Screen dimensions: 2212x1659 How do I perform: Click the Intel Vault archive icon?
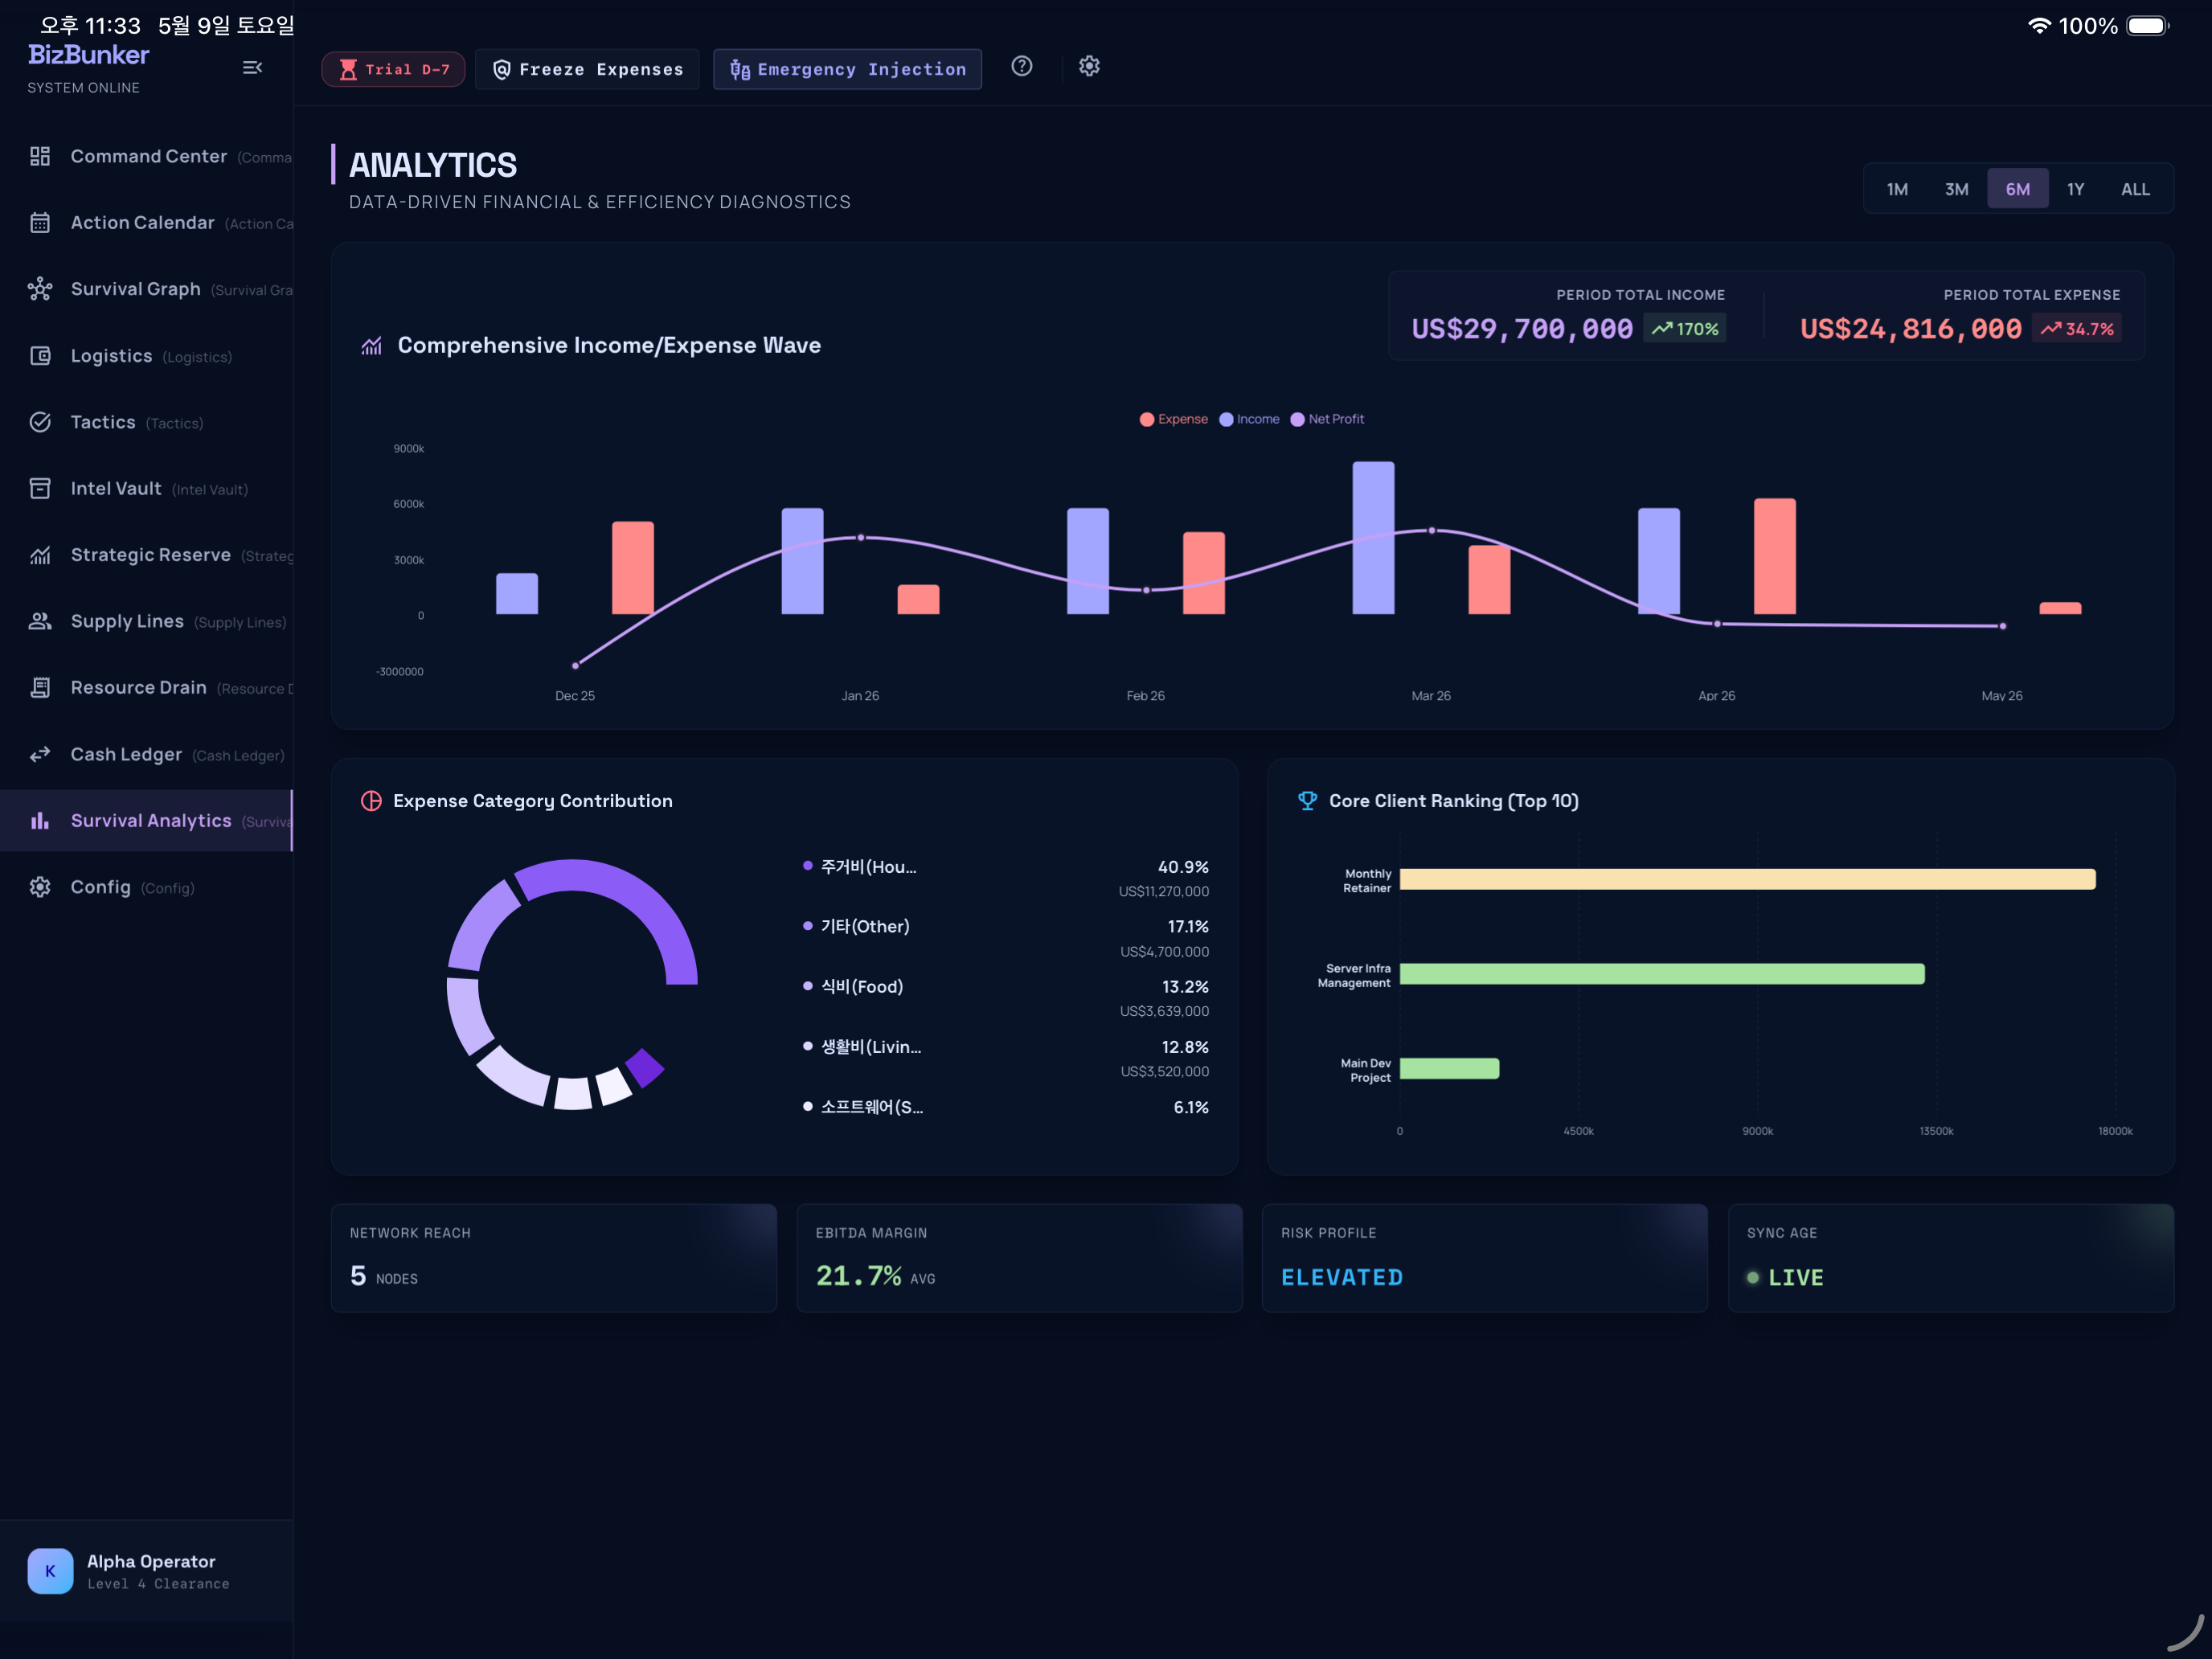[40, 488]
